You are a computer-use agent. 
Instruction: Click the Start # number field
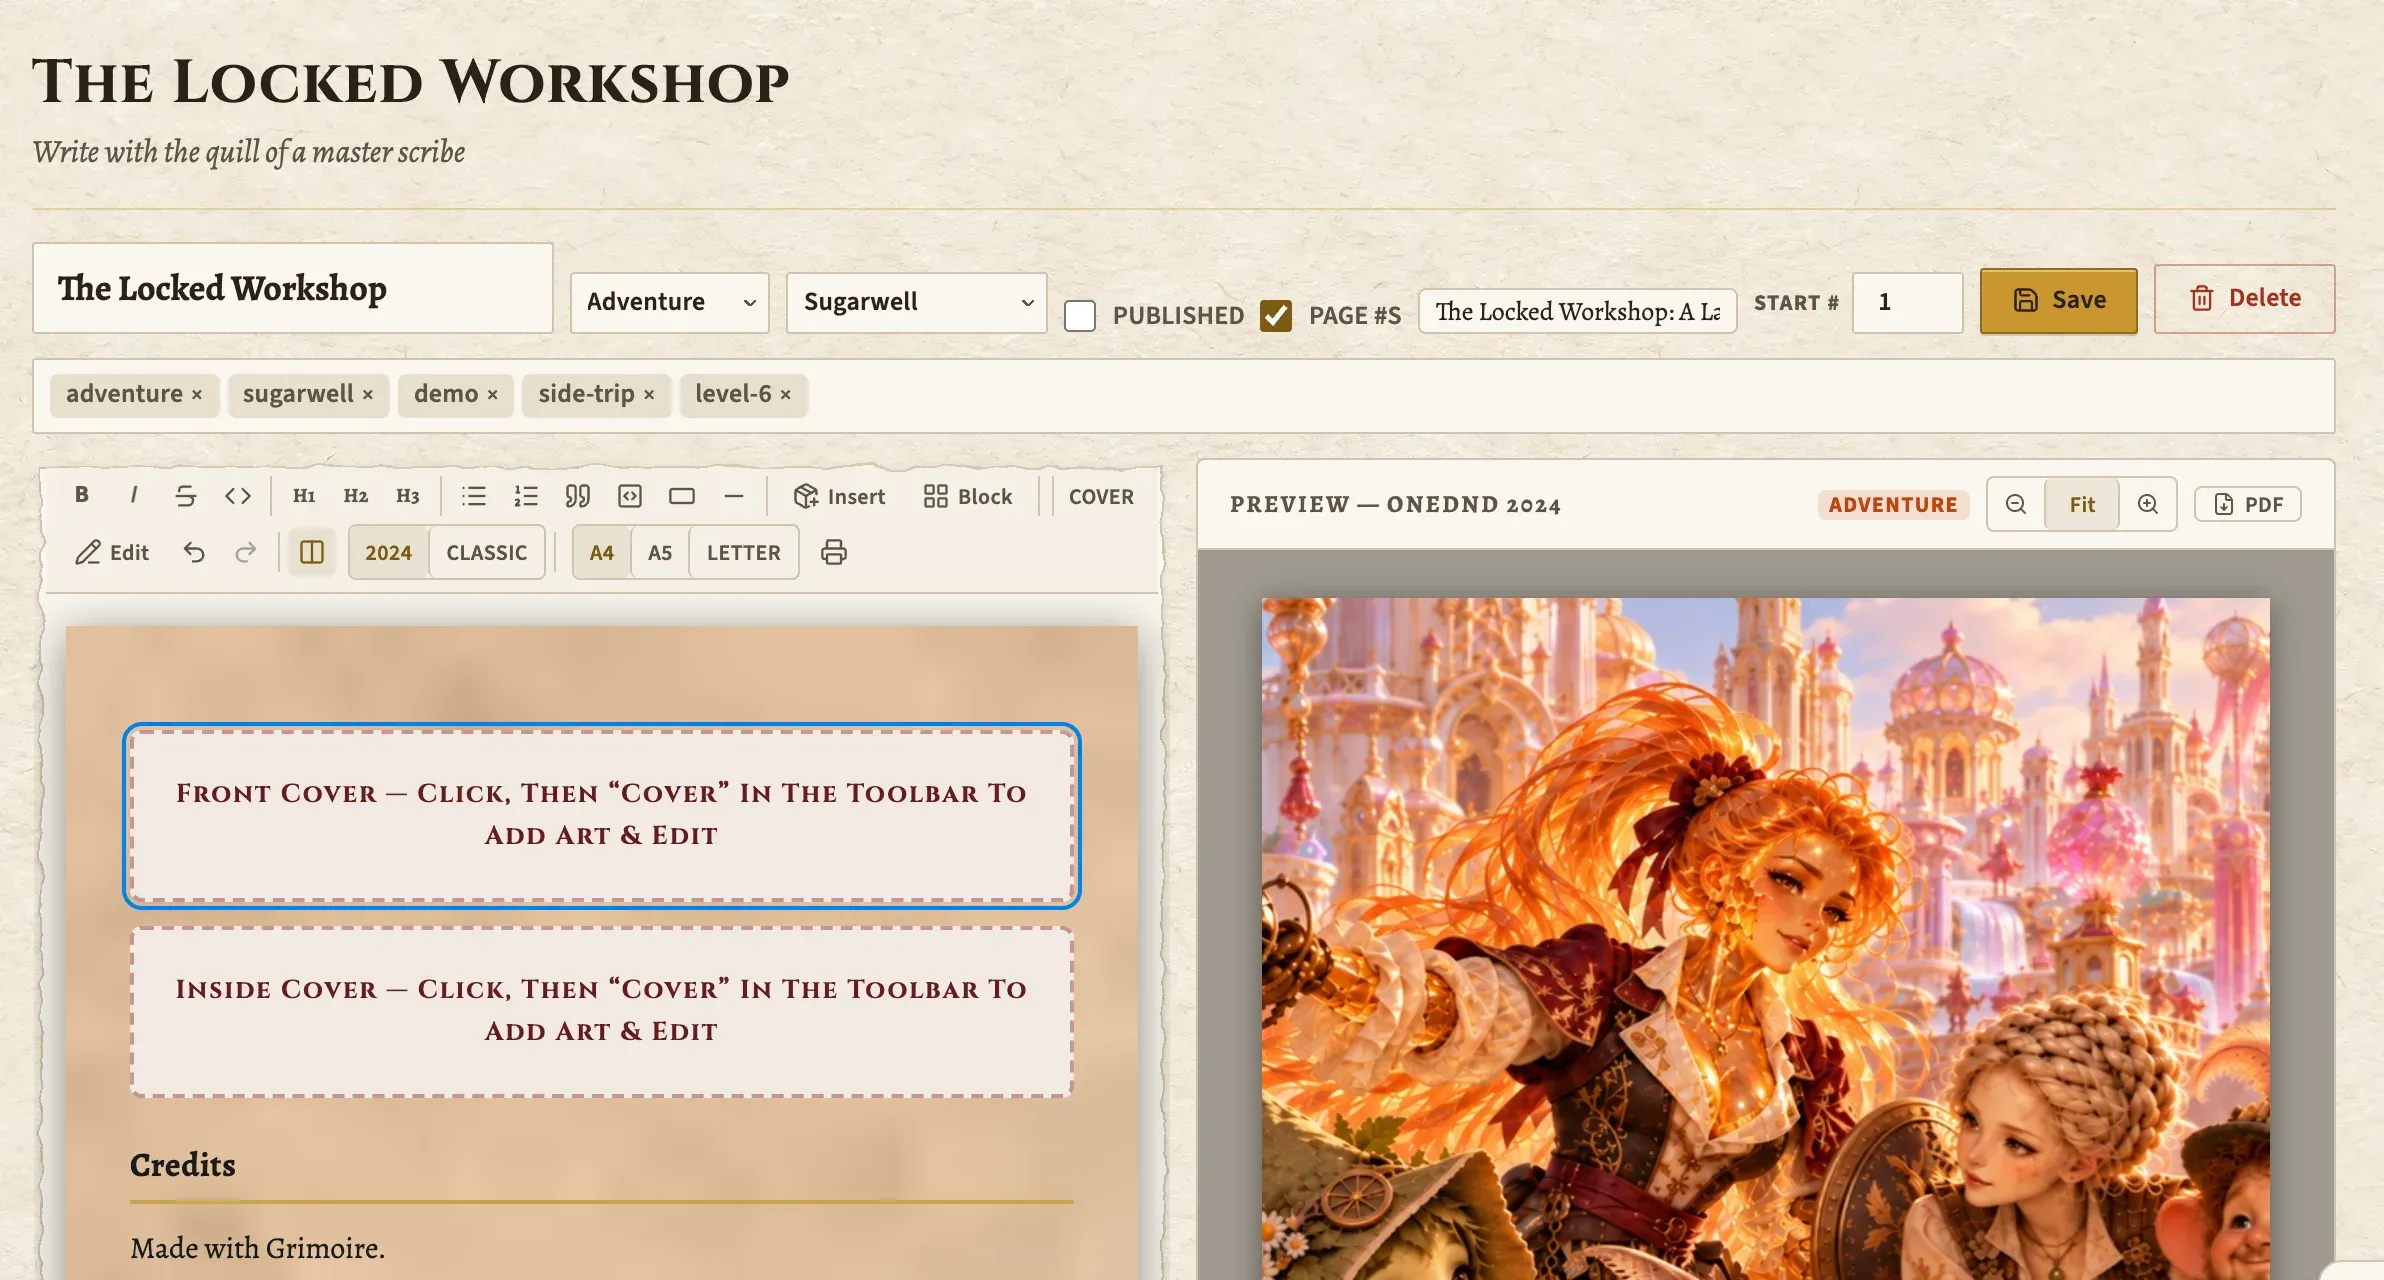click(1907, 302)
